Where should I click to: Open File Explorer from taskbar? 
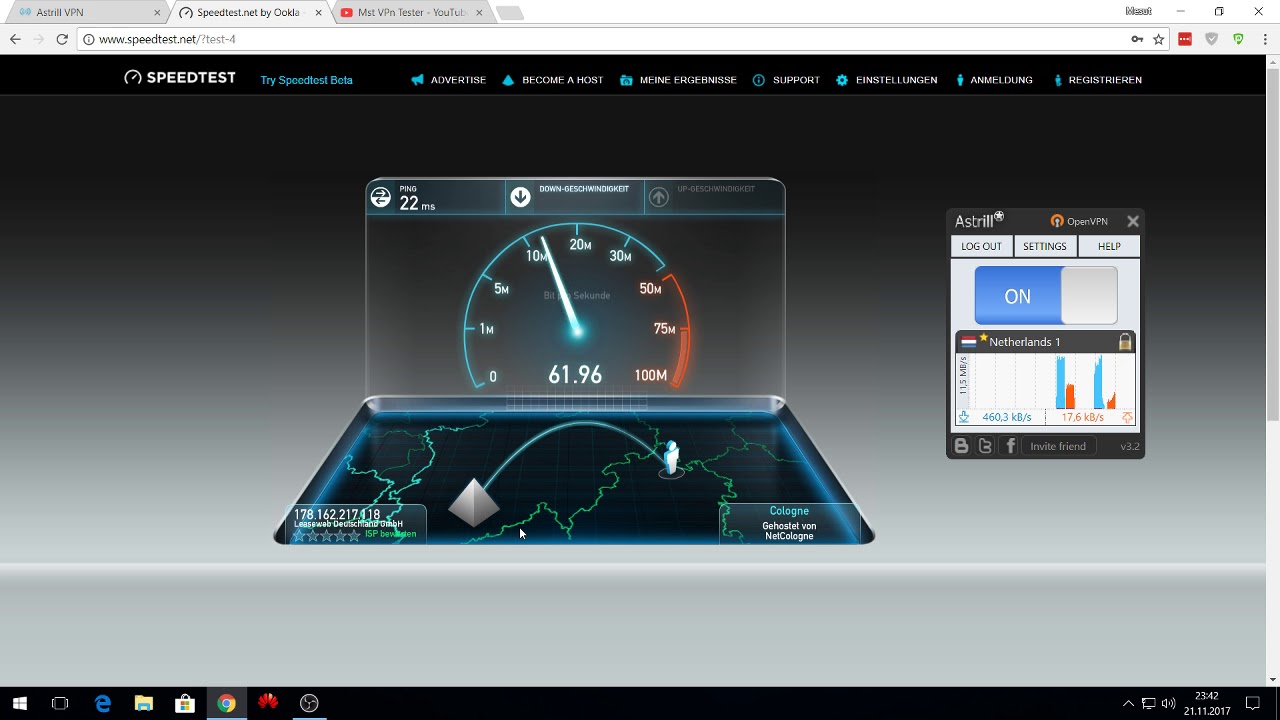(x=143, y=703)
